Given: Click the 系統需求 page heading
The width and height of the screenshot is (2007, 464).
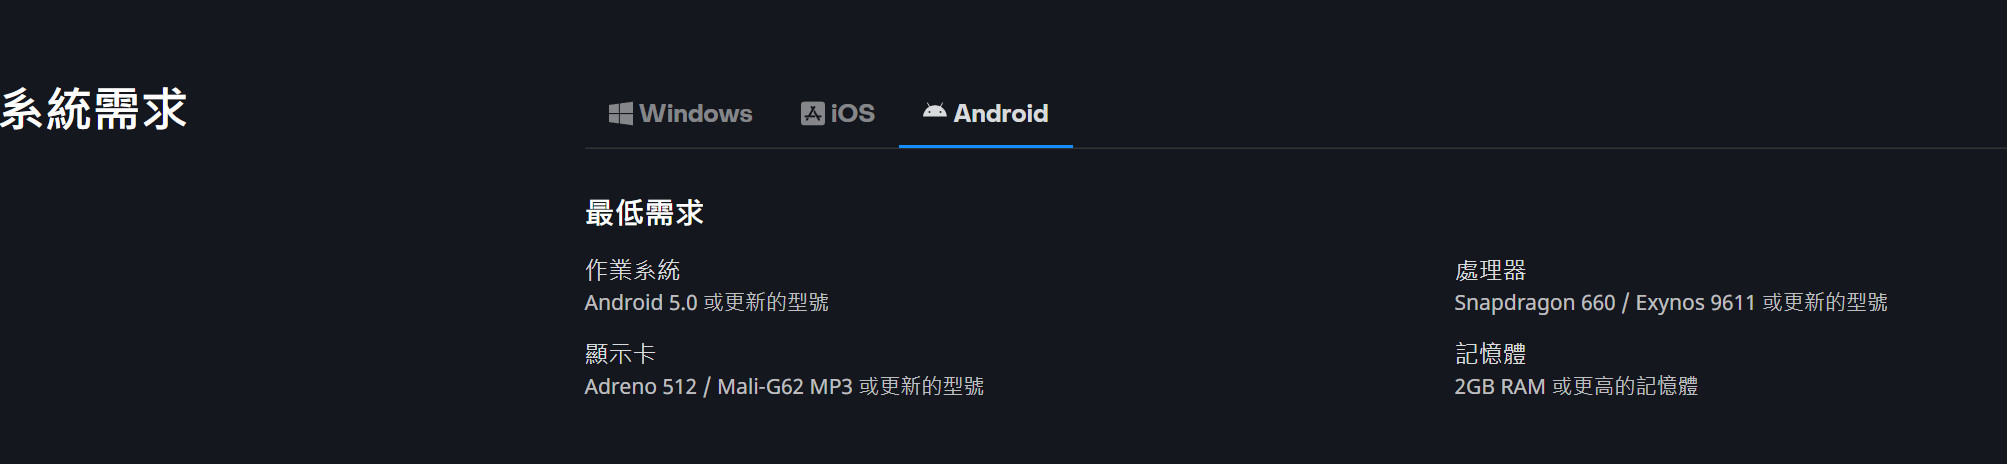Looking at the screenshot, I should tap(93, 109).
